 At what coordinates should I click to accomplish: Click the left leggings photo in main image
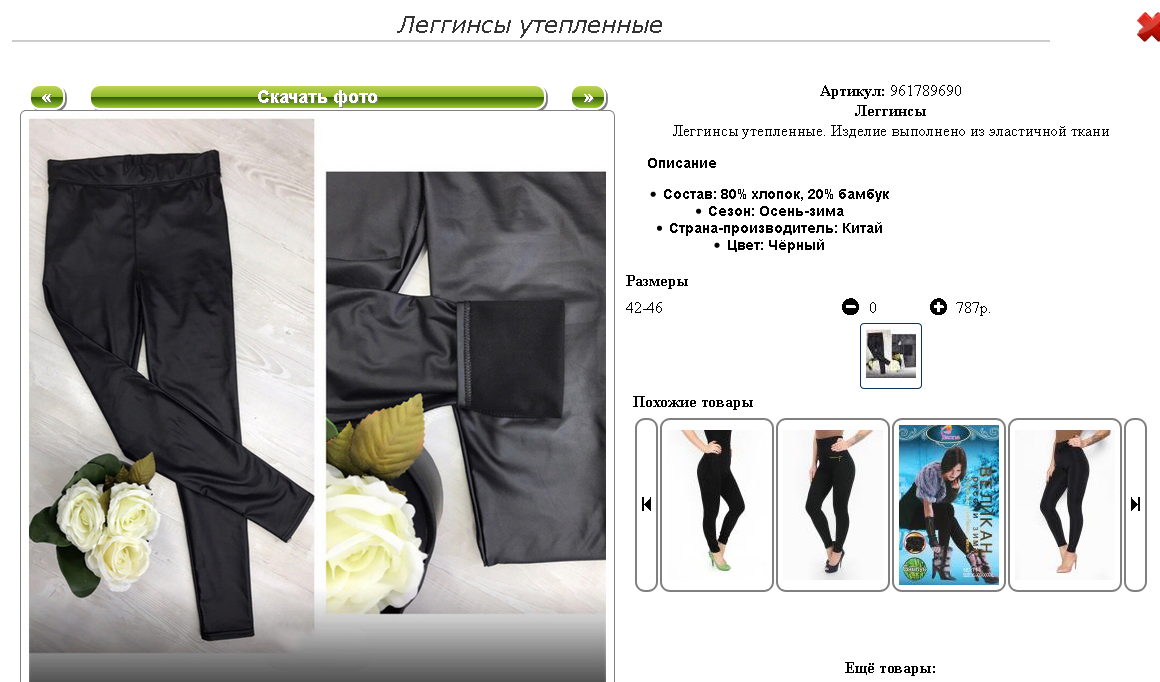click(172, 385)
